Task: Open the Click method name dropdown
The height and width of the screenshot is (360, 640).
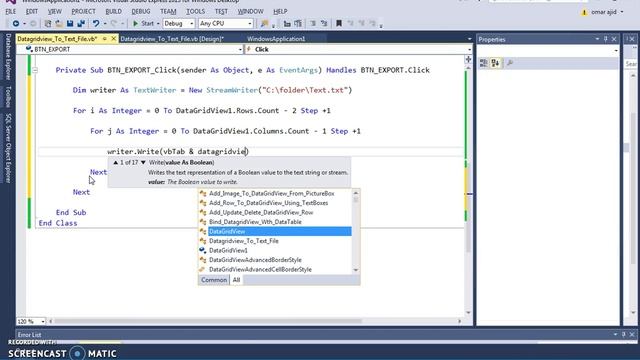Action: coord(358,49)
